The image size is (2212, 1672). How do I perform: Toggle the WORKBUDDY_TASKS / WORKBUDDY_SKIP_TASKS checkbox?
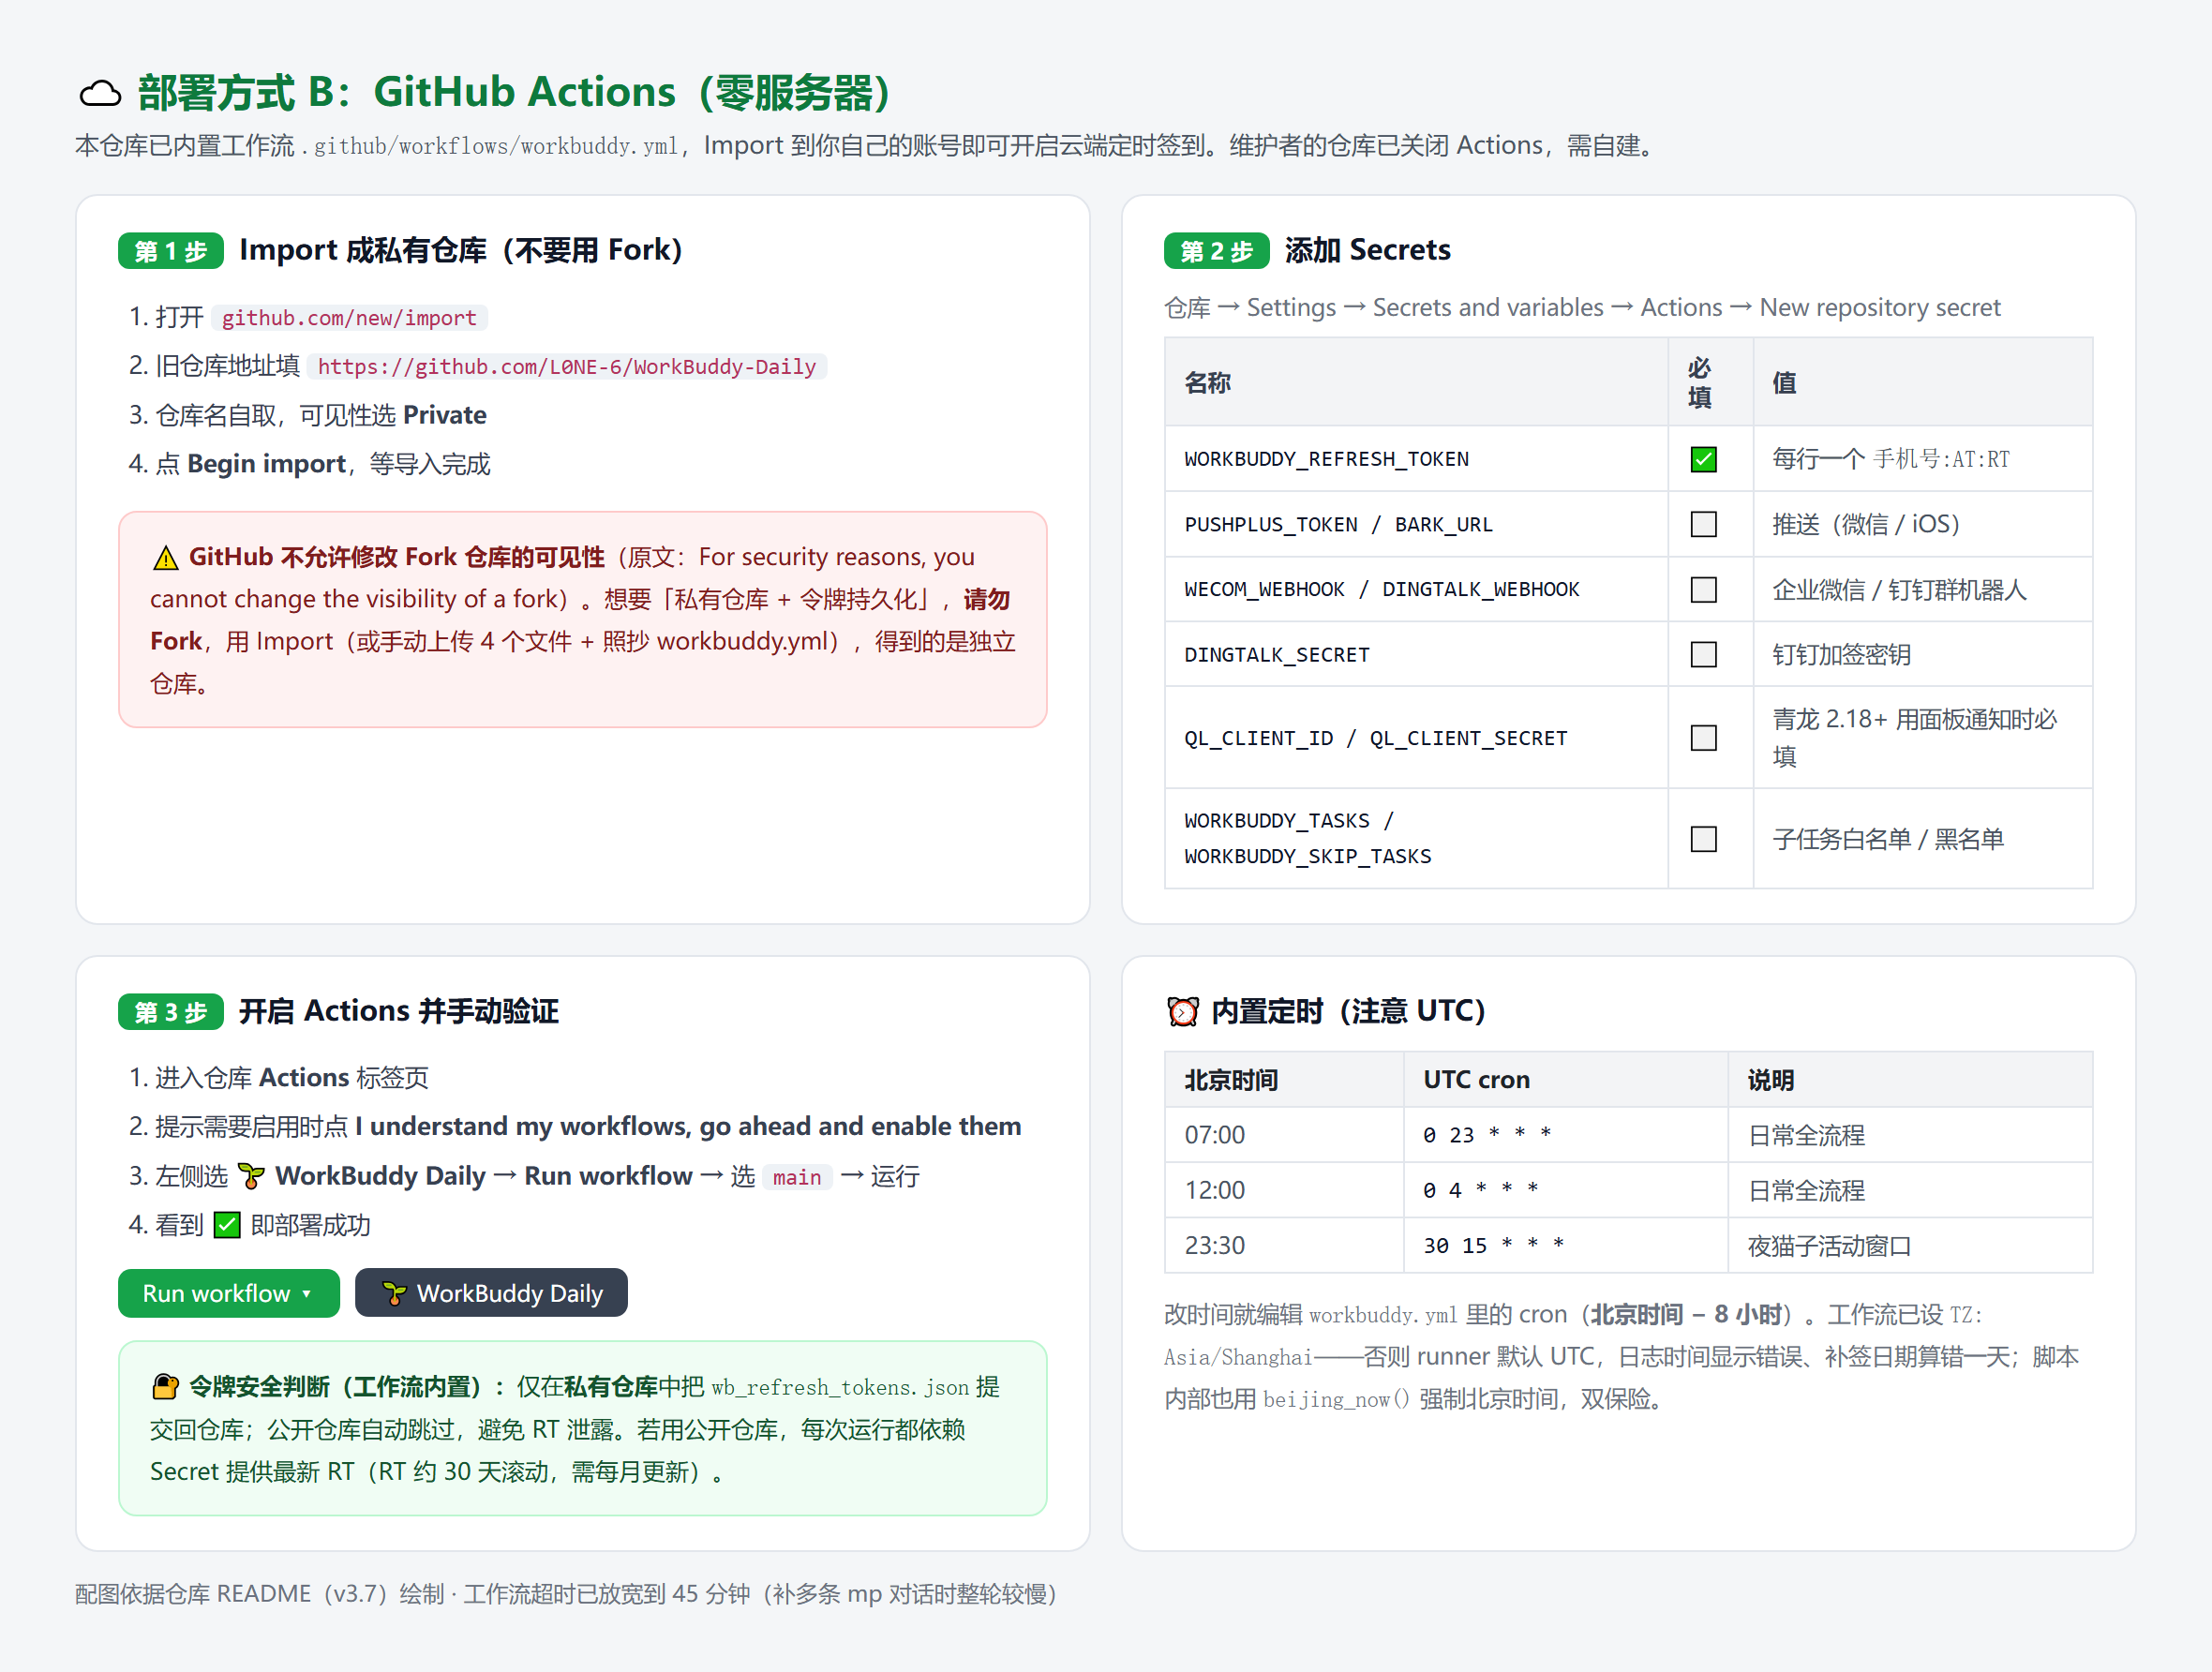coord(1703,839)
